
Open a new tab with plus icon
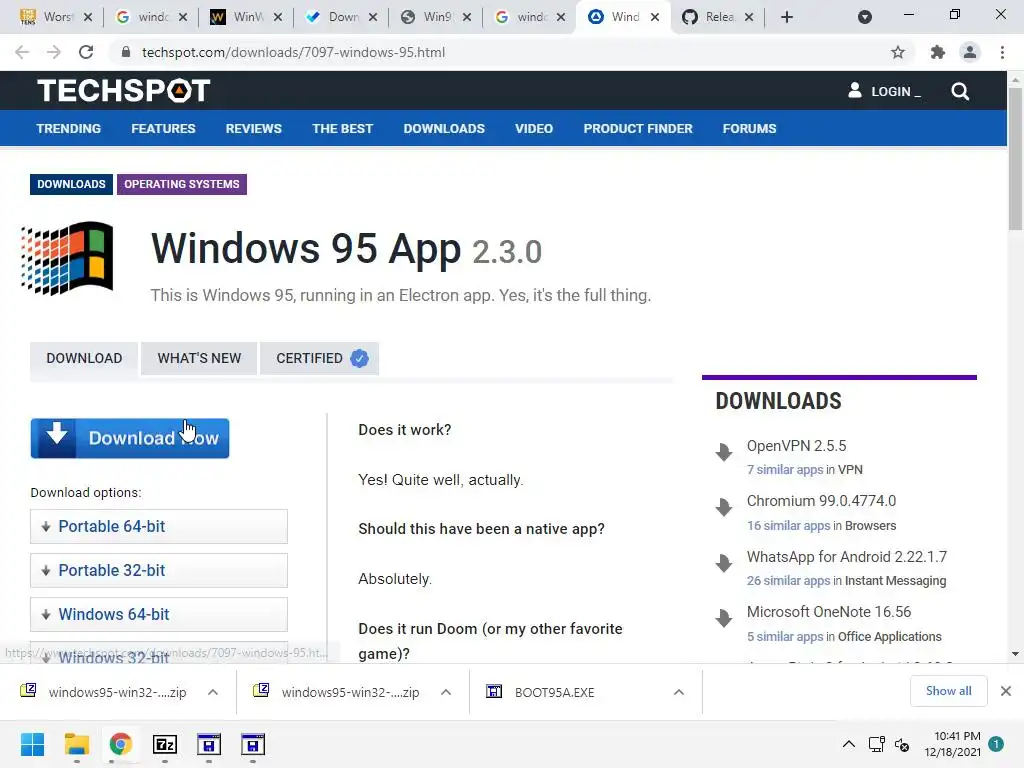click(x=787, y=17)
